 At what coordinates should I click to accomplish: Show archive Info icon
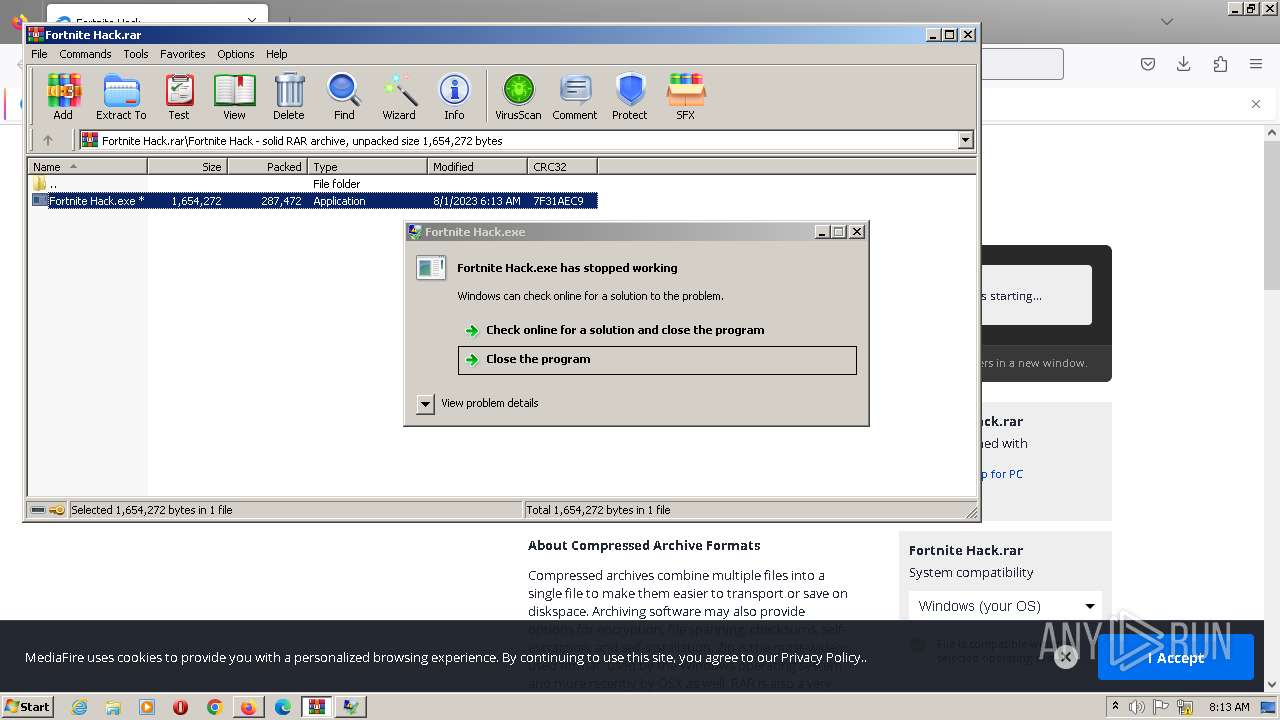click(x=454, y=97)
